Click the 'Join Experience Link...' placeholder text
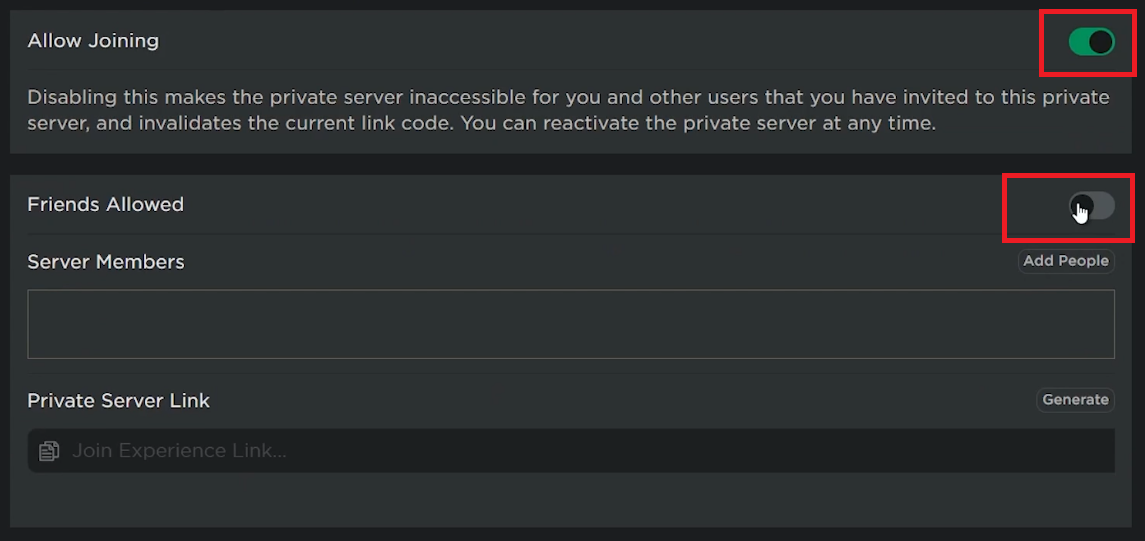 click(x=179, y=451)
